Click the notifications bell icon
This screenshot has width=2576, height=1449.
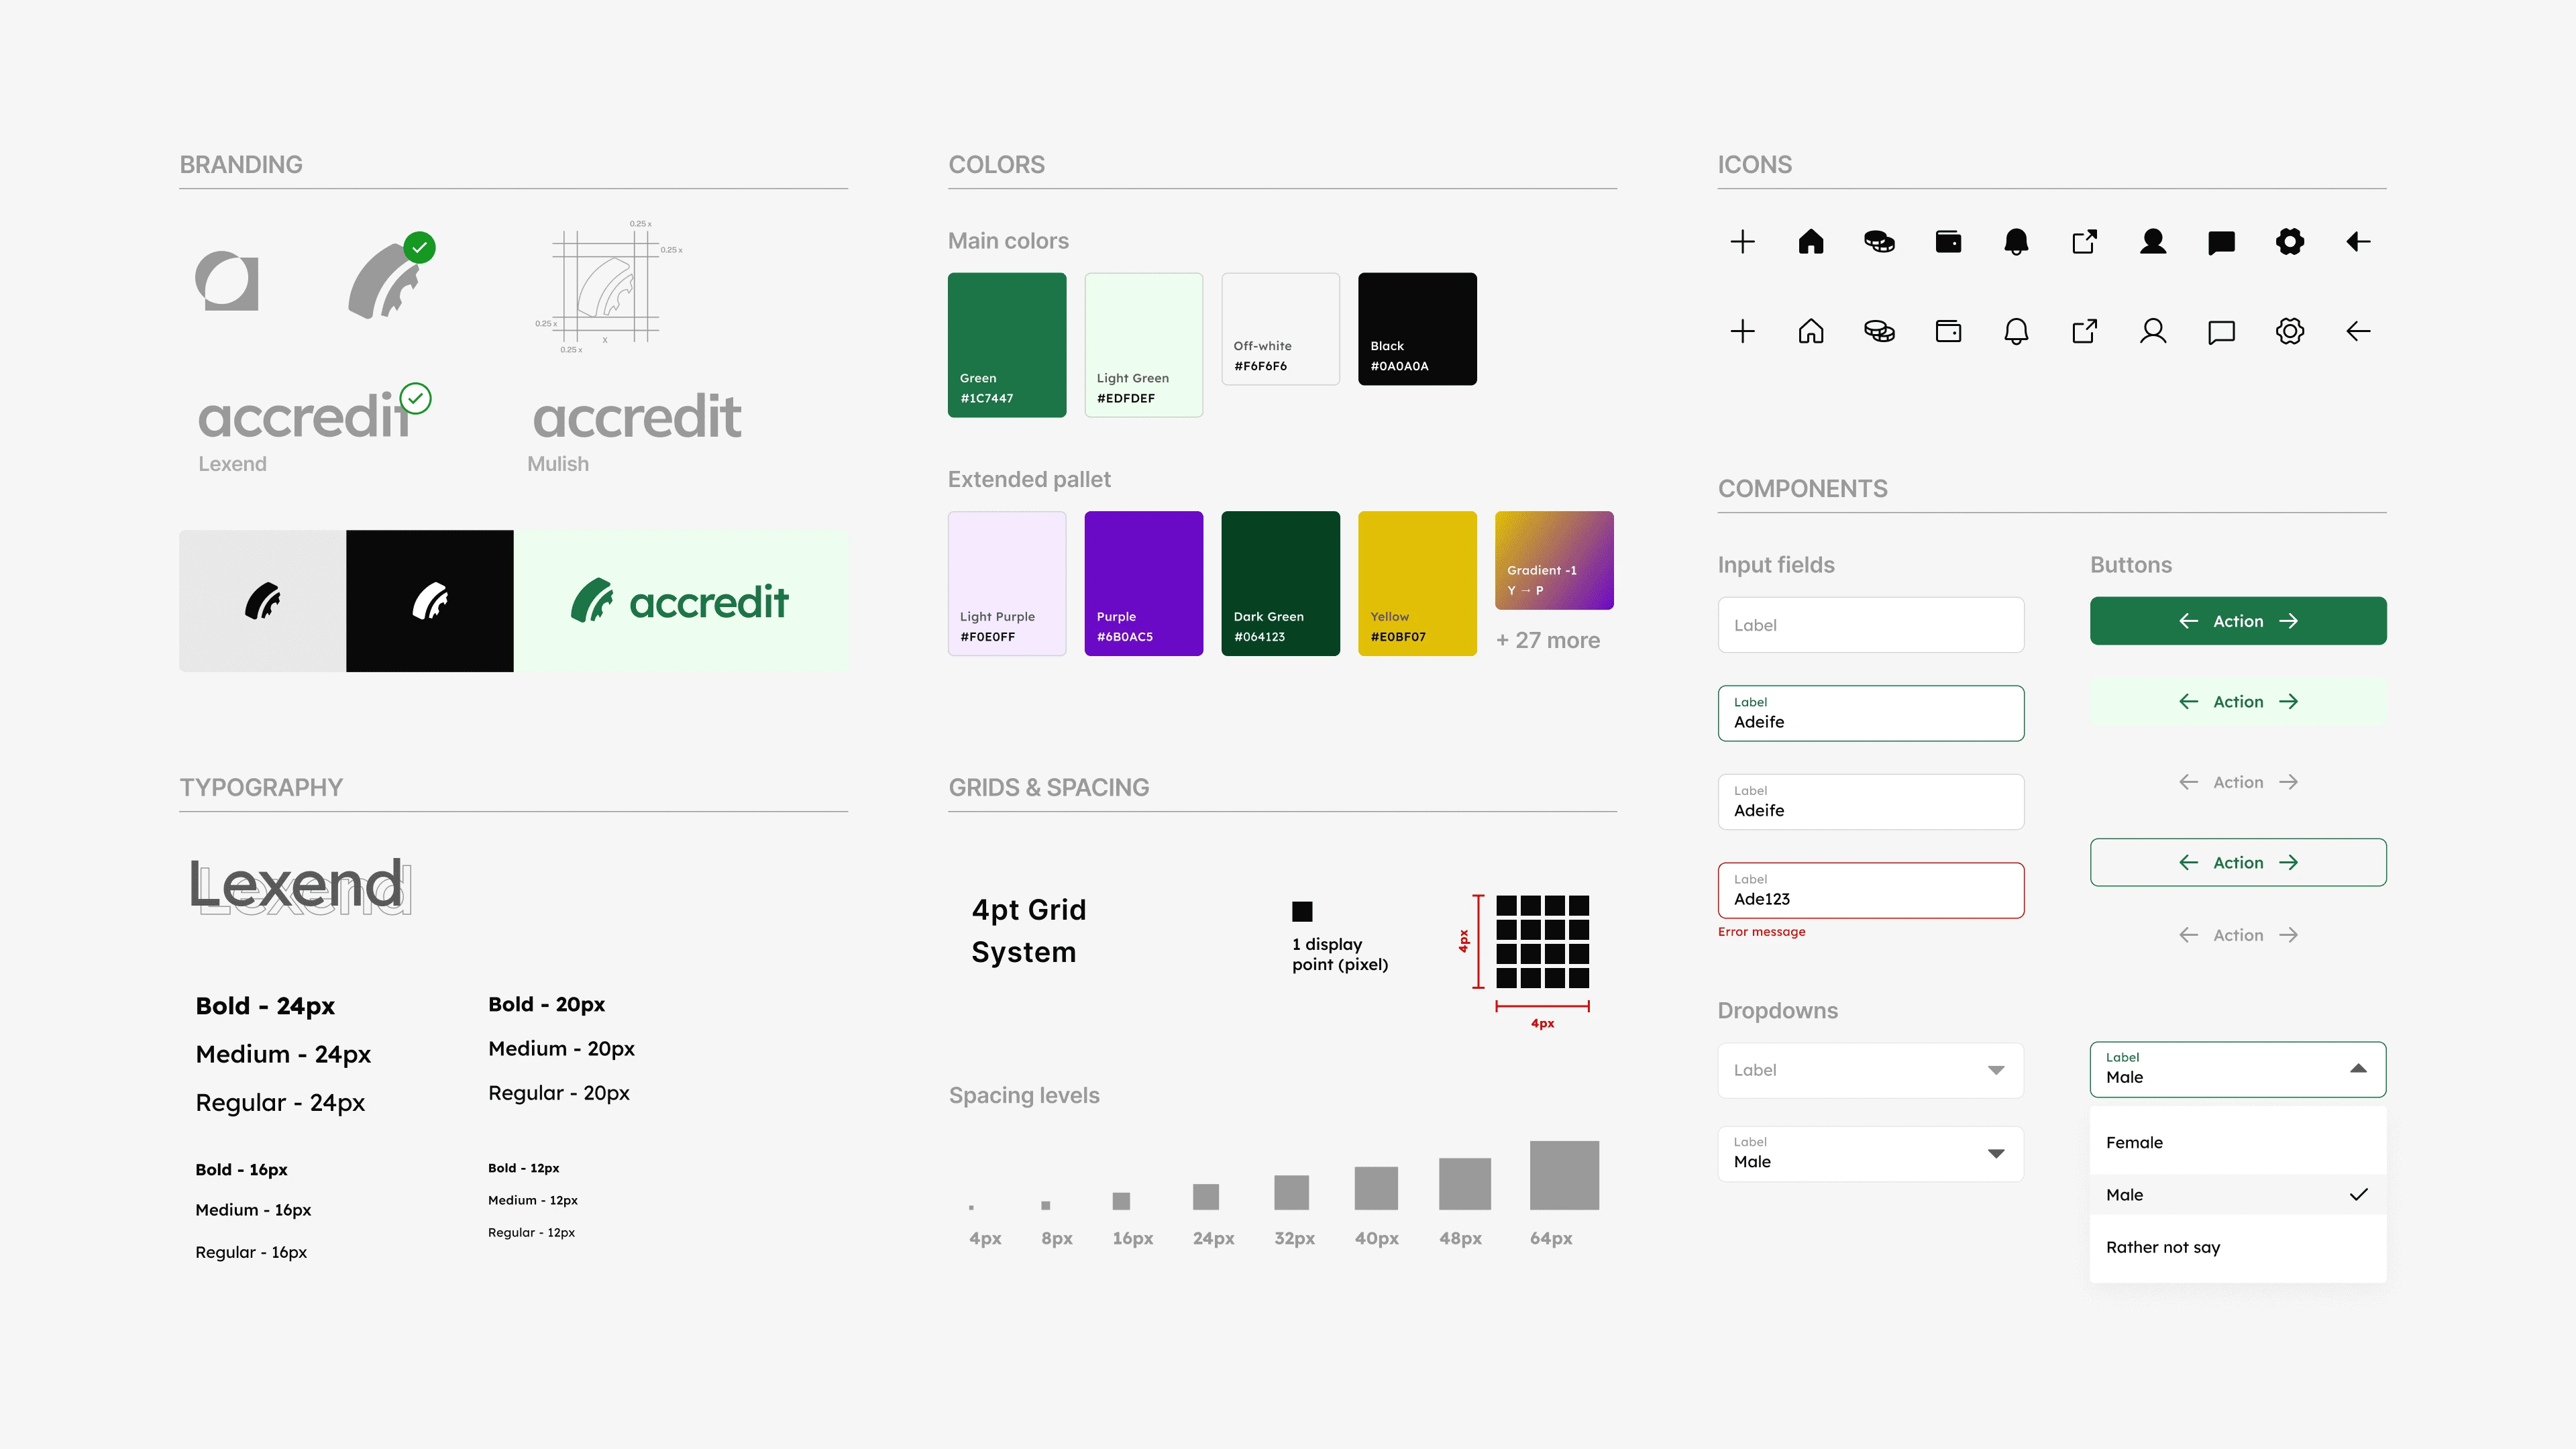coord(2016,241)
